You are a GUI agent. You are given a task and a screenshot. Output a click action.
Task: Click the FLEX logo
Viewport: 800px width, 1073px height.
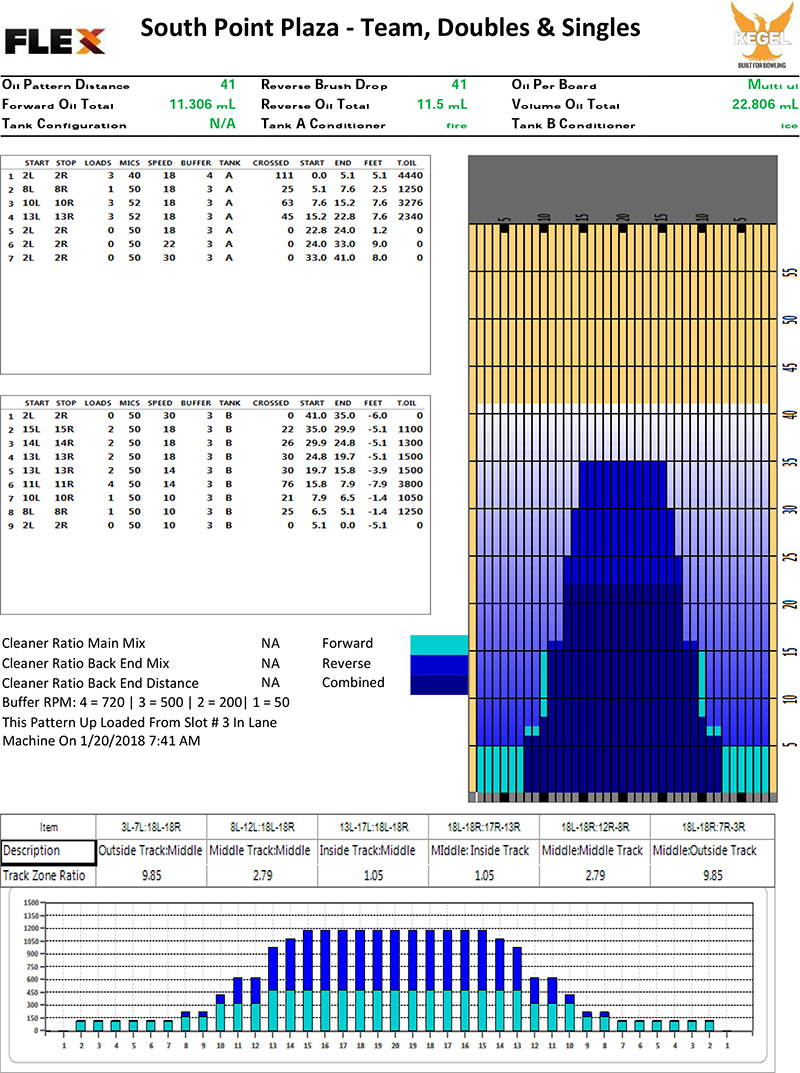coord(55,41)
